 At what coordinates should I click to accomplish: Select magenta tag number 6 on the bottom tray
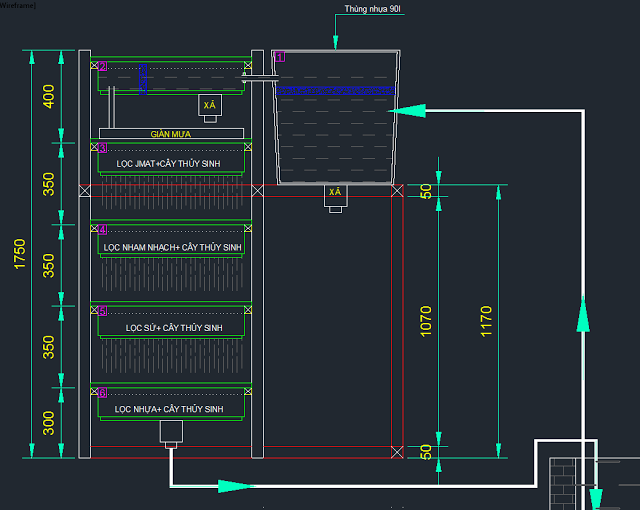tap(103, 393)
